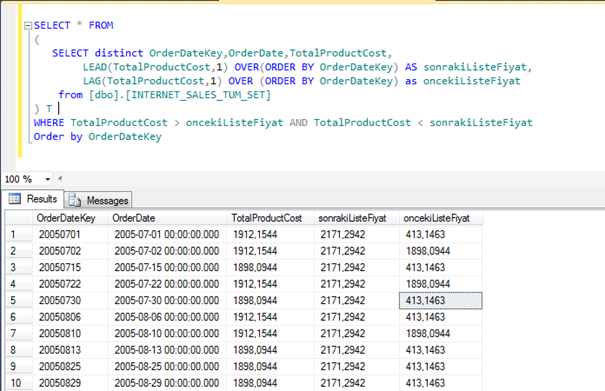The width and height of the screenshot is (605, 391).
Task: Click the cell 20050810
Action: coord(70,333)
